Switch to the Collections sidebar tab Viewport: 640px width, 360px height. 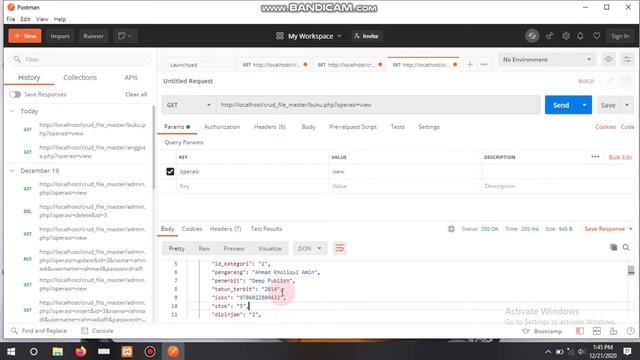[80, 78]
